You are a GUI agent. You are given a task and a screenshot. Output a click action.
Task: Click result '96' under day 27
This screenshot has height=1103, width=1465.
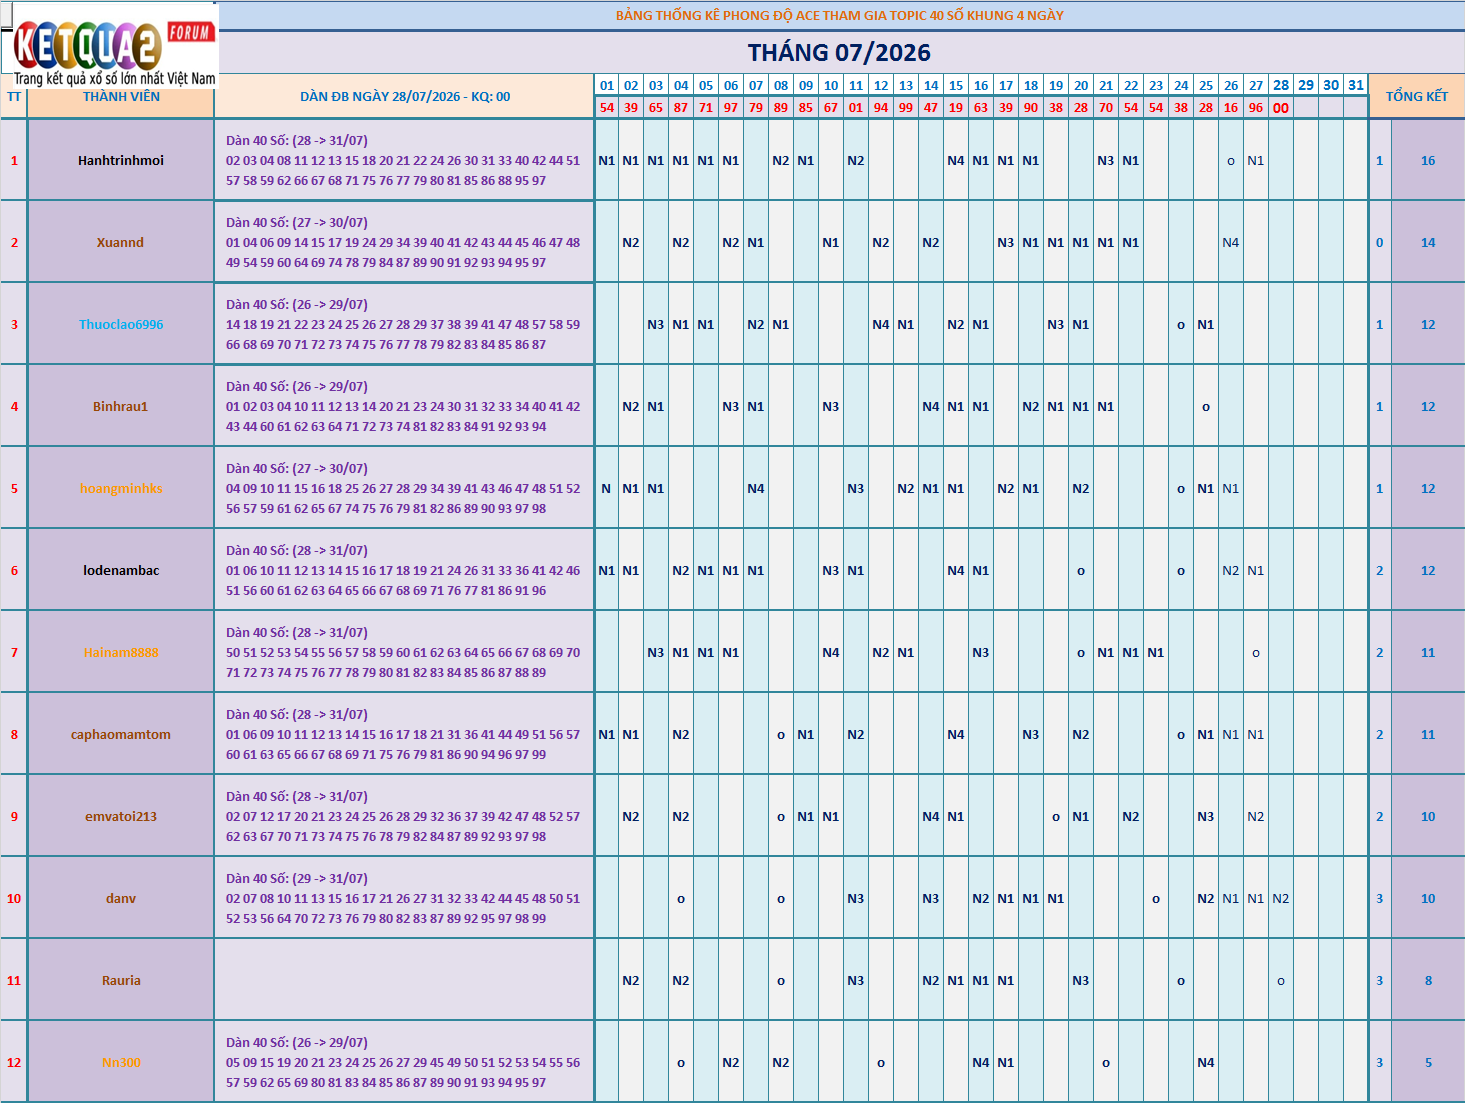[x=1256, y=107]
